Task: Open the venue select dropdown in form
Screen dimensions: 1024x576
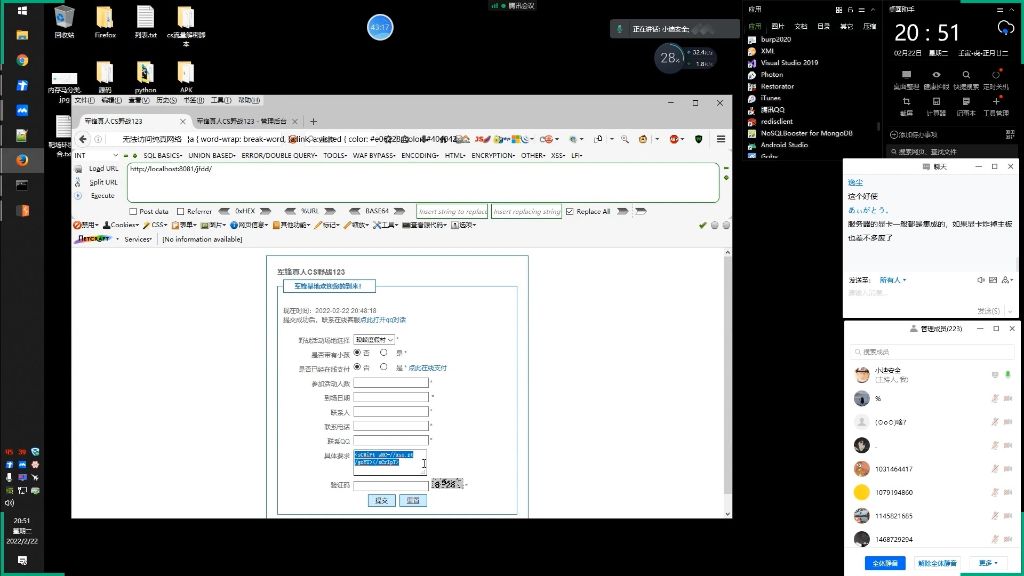Action: coord(374,340)
